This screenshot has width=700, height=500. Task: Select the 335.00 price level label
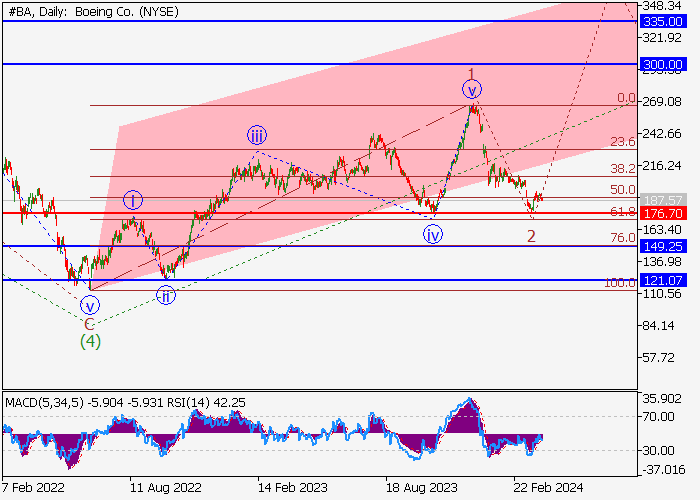[662, 21]
